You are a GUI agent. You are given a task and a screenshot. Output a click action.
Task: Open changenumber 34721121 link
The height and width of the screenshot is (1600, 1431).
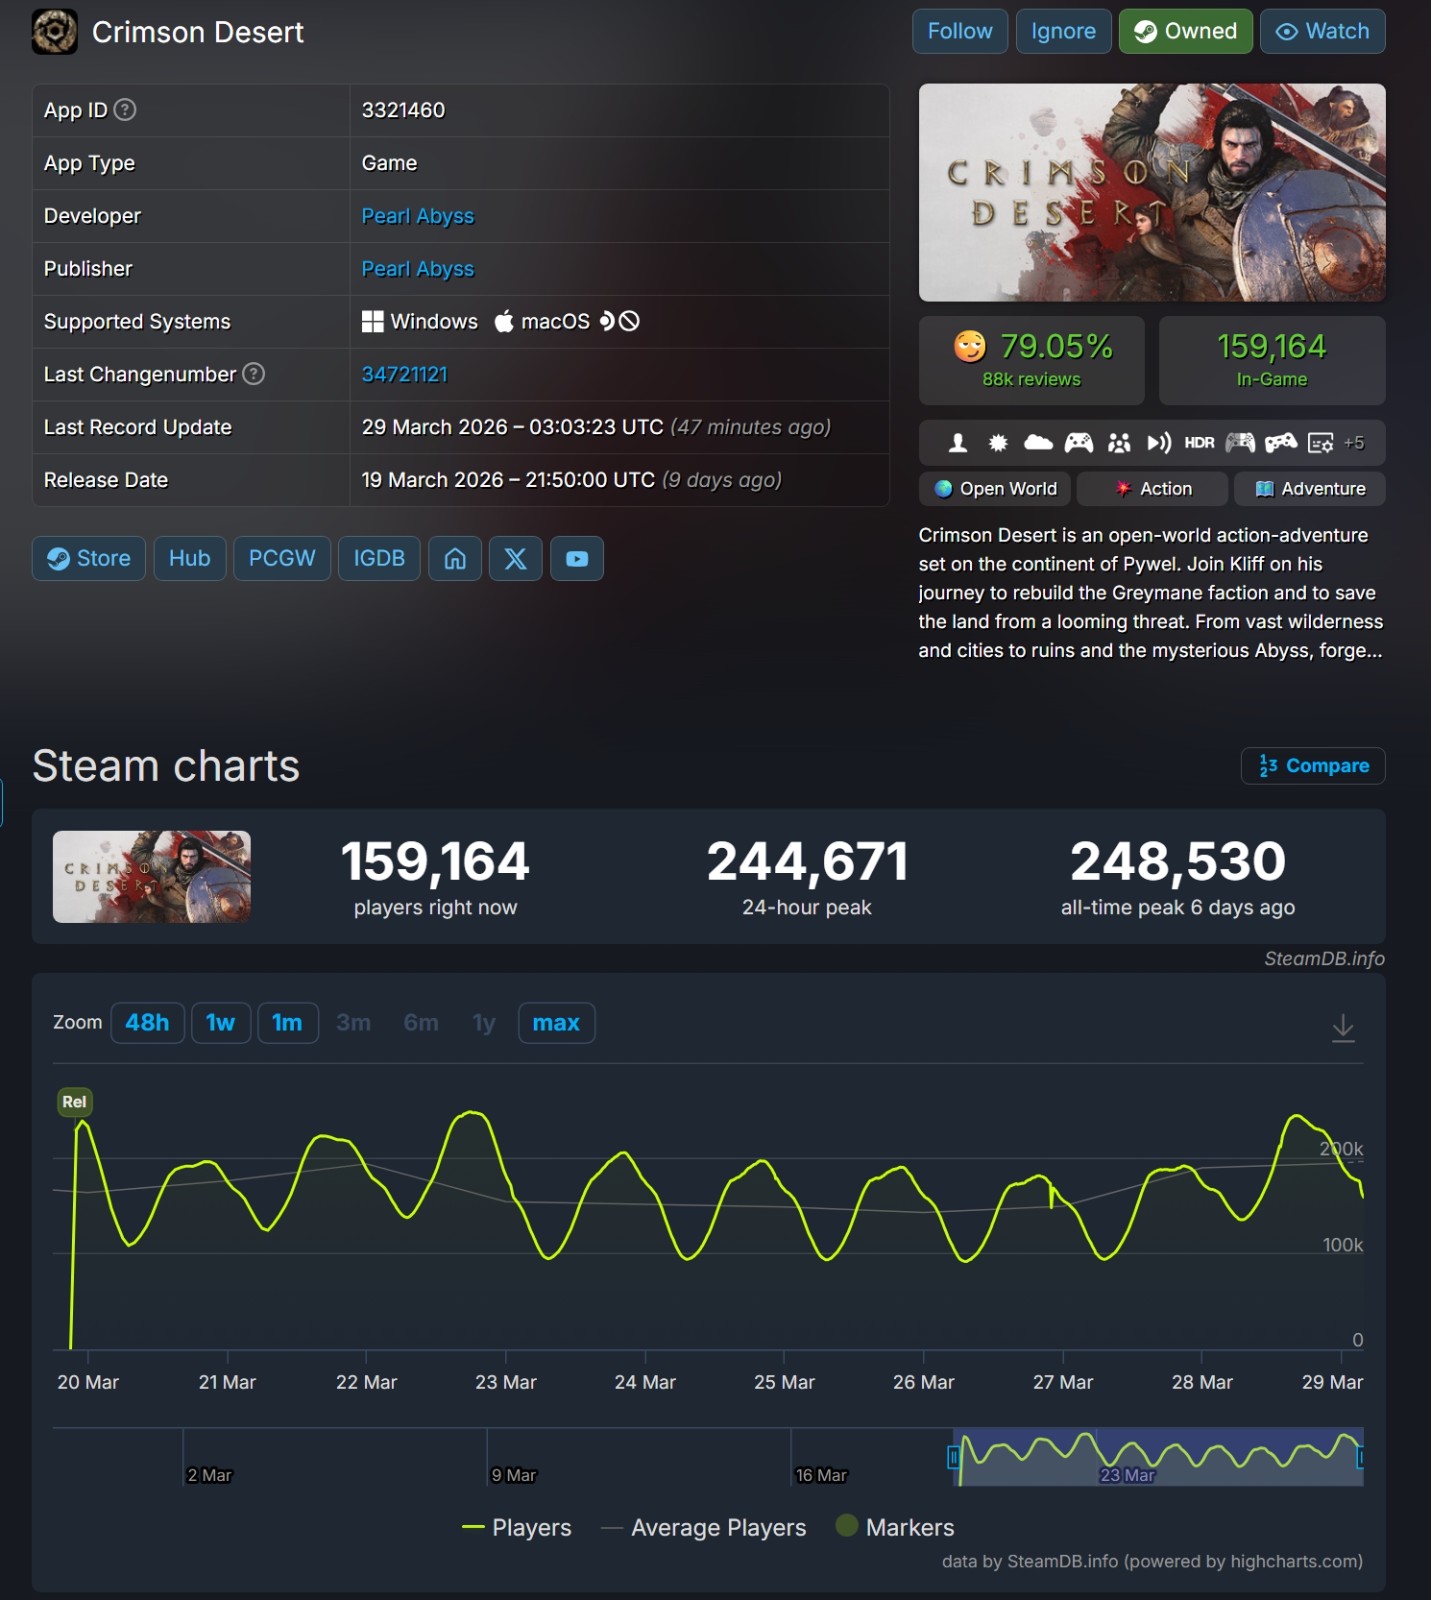pos(404,374)
